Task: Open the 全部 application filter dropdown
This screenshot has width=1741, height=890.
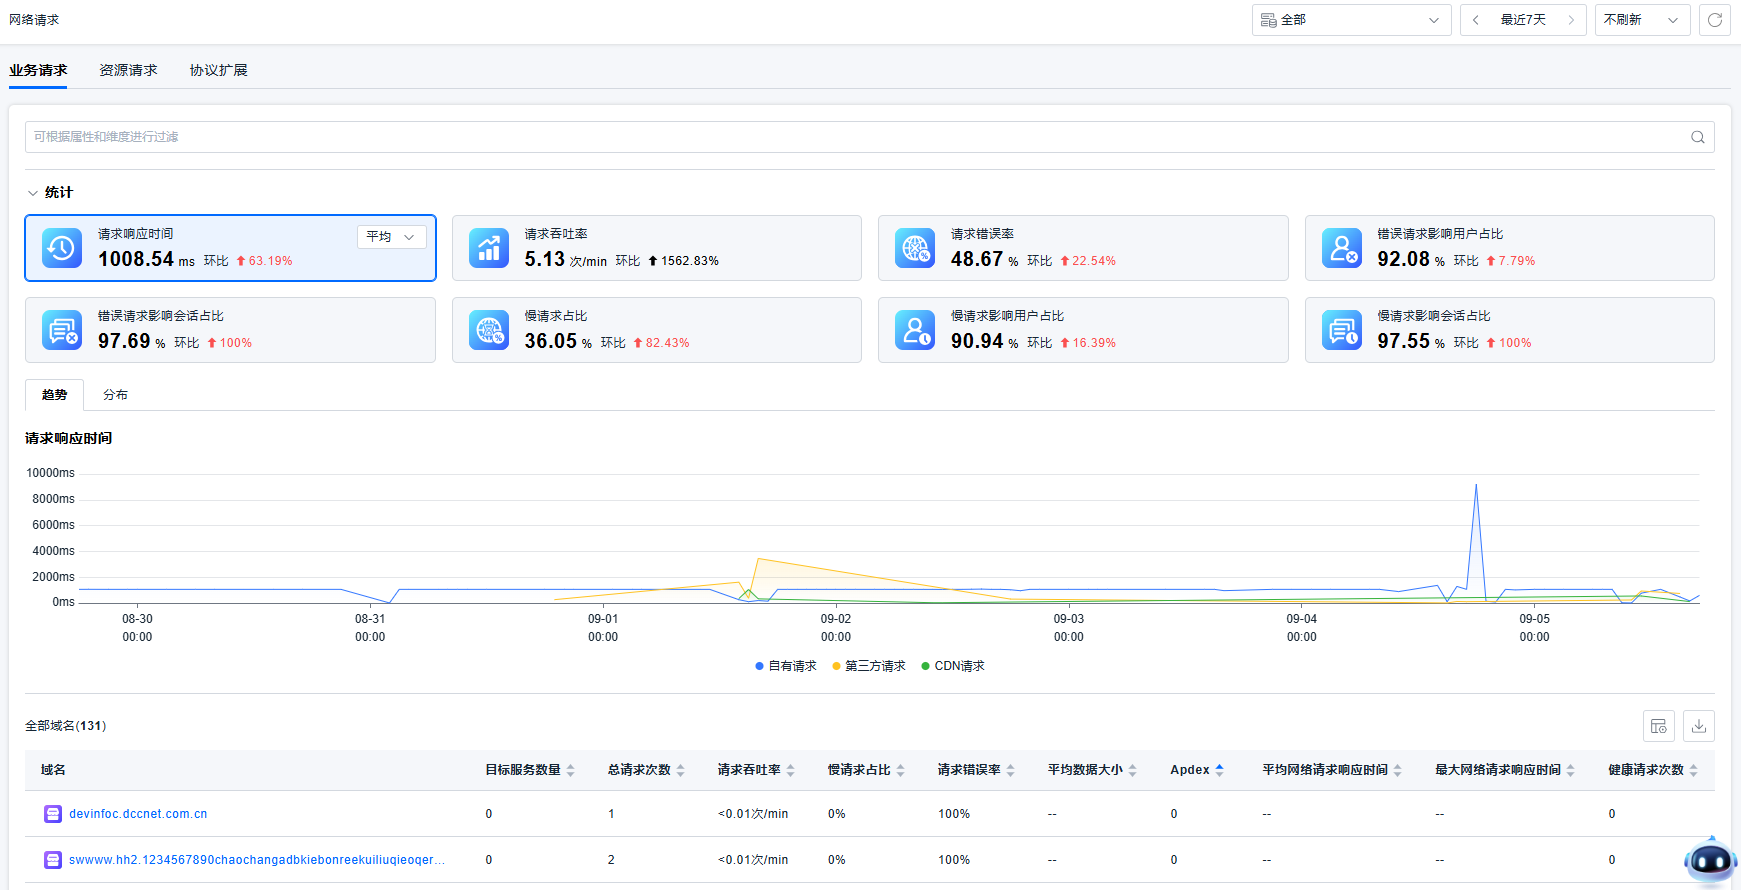Action: 1350,20
